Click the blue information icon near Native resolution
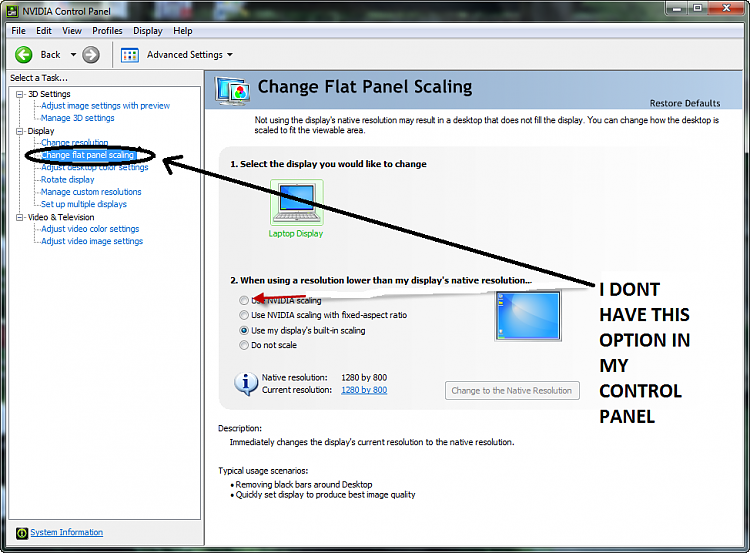Viewport: 750px width, 553px height. coord(246,384)
